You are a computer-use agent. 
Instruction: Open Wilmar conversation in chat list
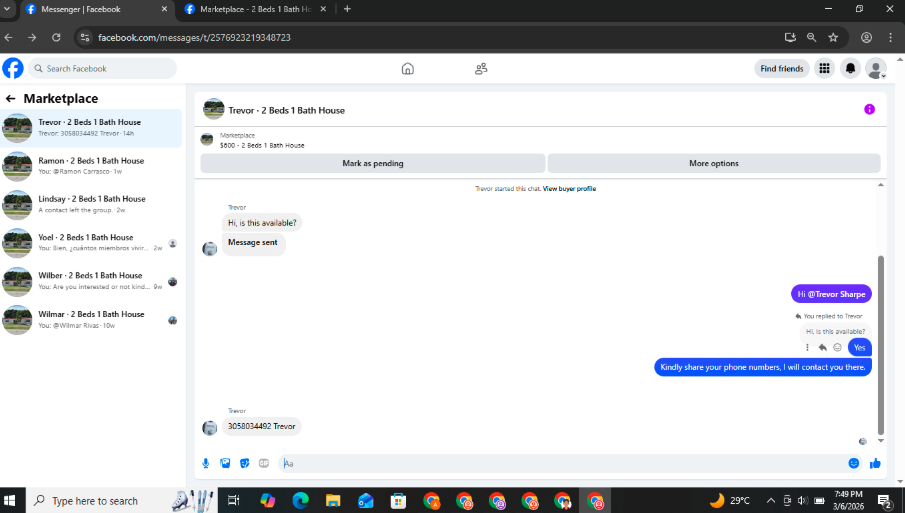tap(91, 320)
